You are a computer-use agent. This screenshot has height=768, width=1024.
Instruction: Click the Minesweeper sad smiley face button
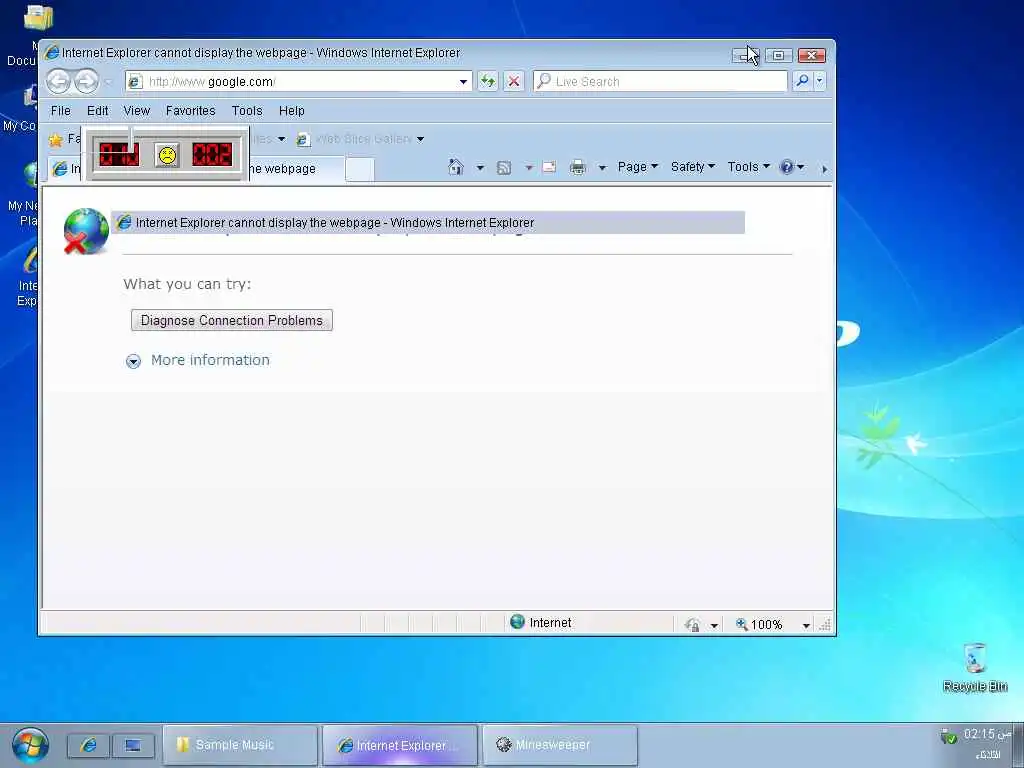(167, 155)
